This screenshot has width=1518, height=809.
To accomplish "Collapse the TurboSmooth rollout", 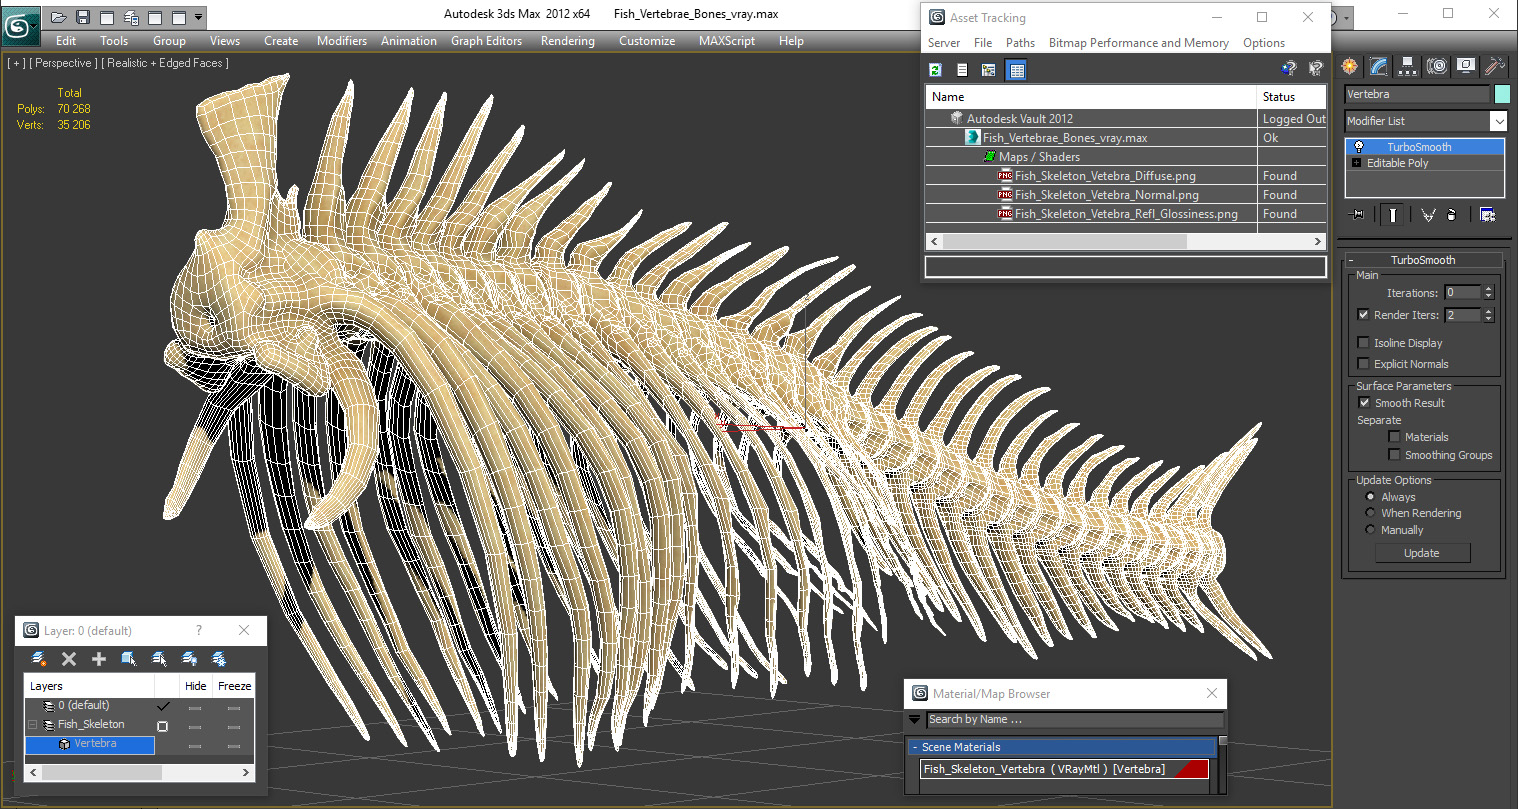I will pos(1352,260).
